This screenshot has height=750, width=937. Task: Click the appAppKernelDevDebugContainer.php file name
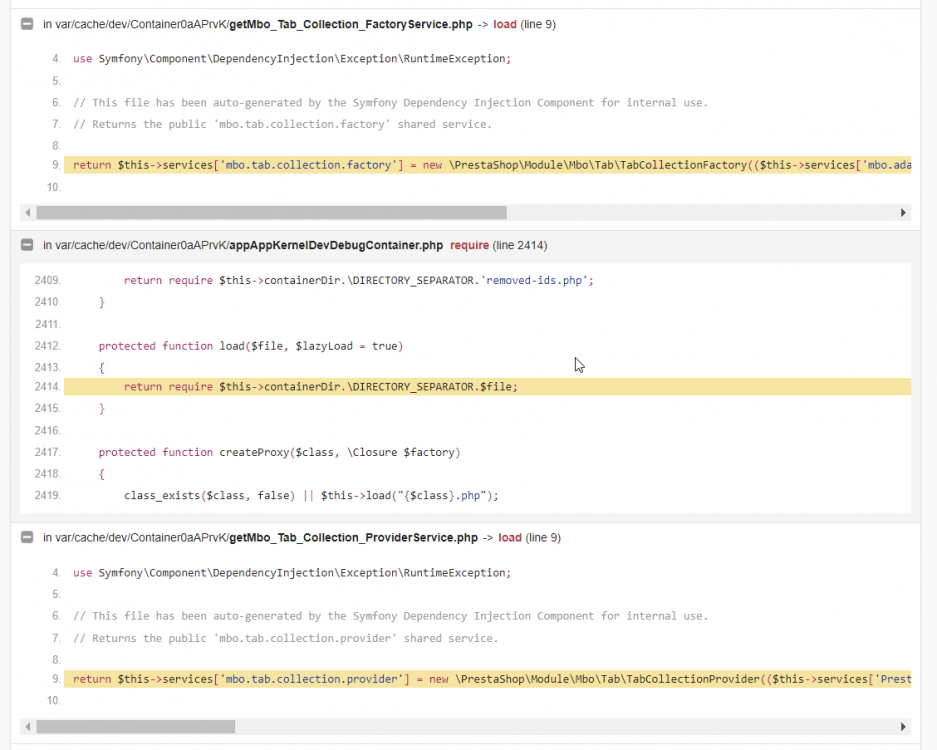pyautogui.click(x=336, y=245)
